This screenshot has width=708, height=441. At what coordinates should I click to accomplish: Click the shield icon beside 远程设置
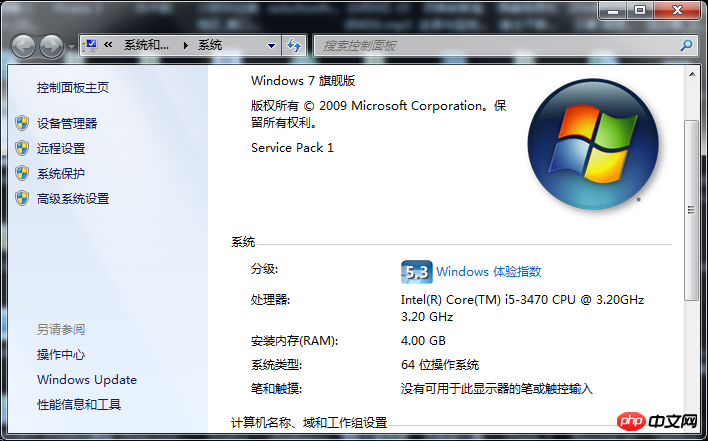[x=22, y=148]
